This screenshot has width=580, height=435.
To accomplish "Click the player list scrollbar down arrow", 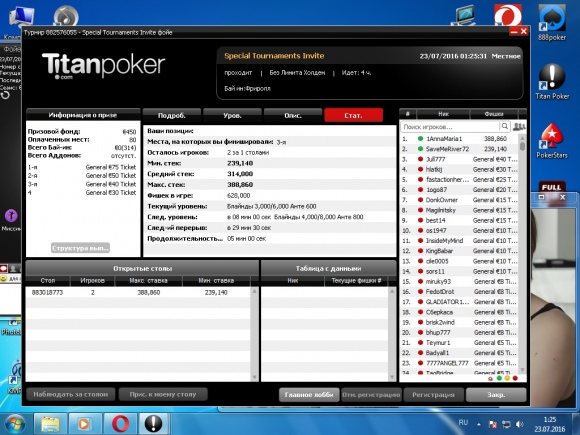I will pos(522,370).
